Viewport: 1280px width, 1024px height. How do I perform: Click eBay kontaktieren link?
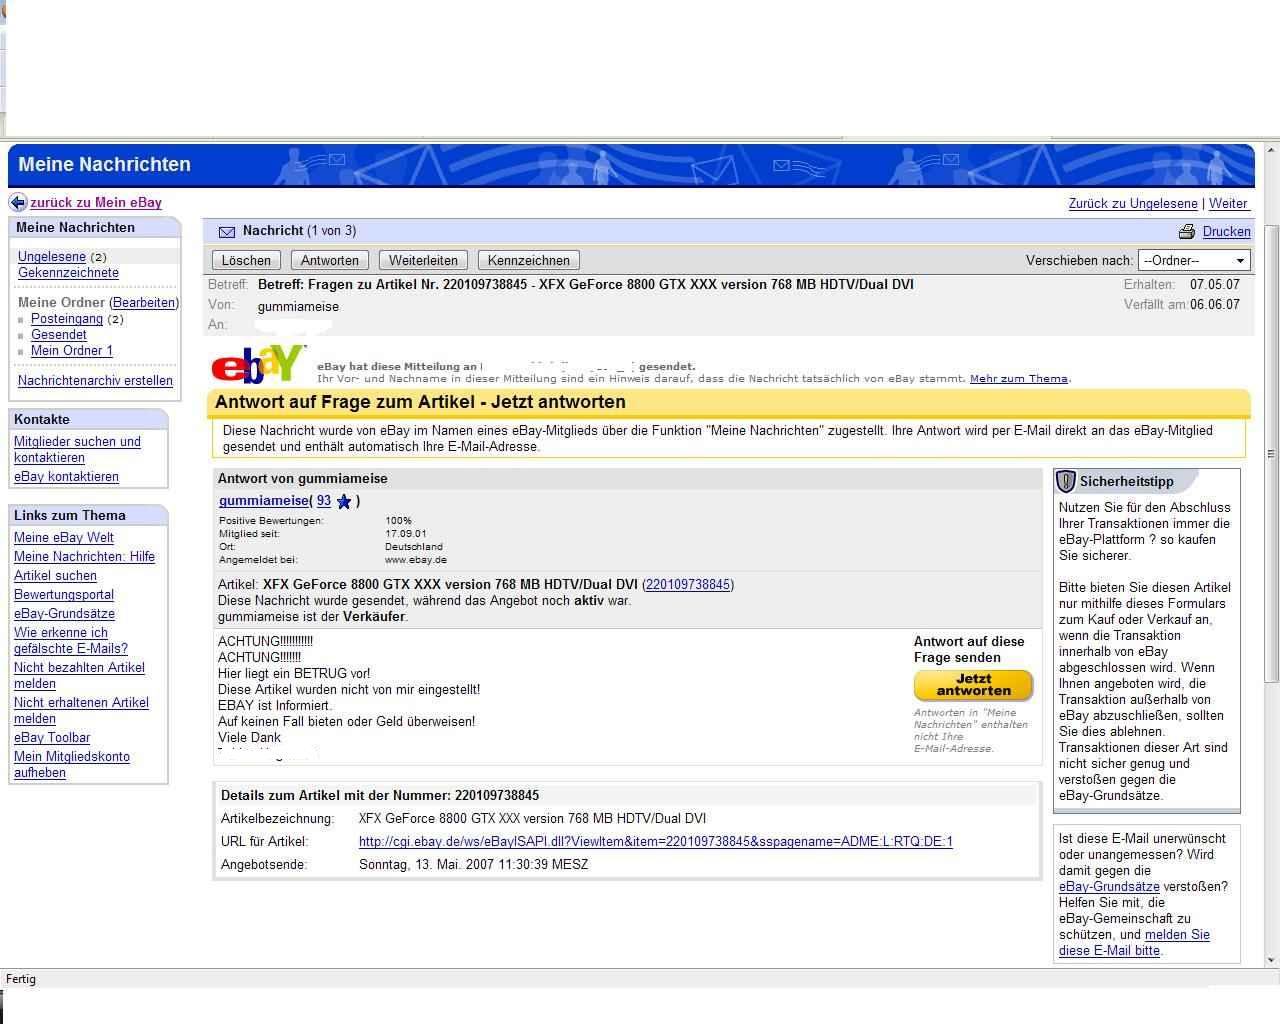point(66,477)
